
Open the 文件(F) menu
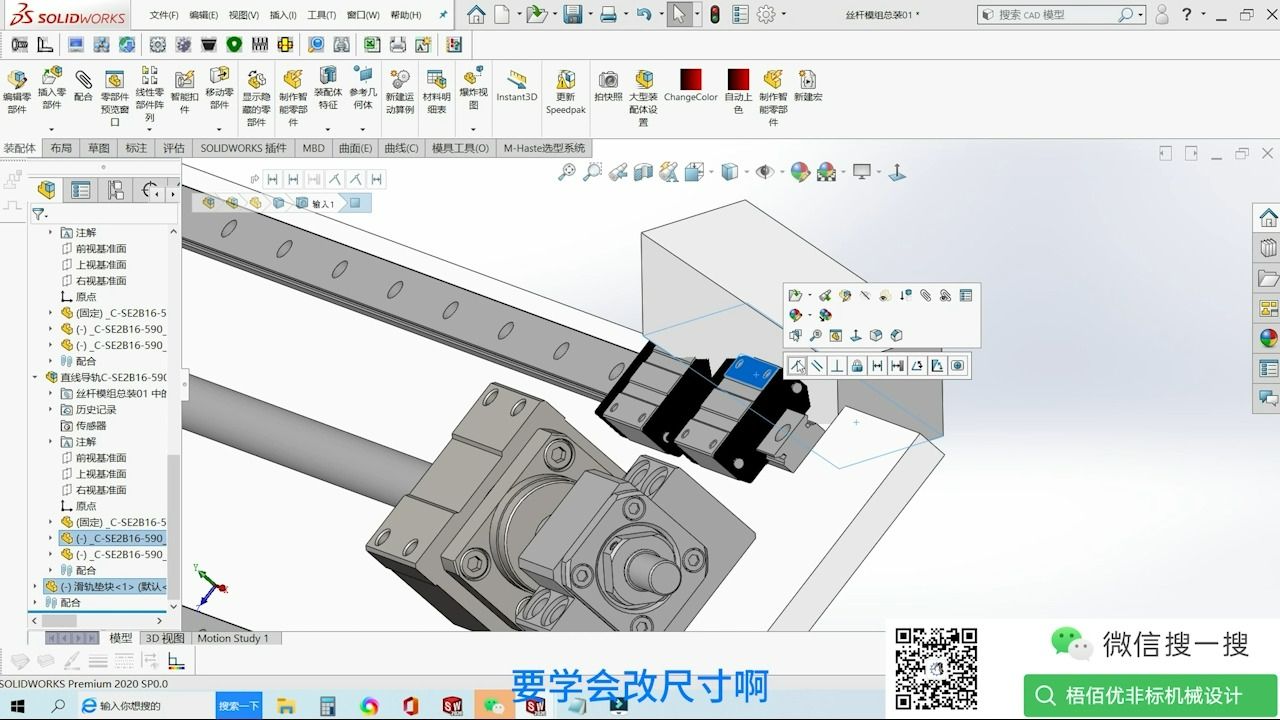pyautogui.click(x=164, y=15)
